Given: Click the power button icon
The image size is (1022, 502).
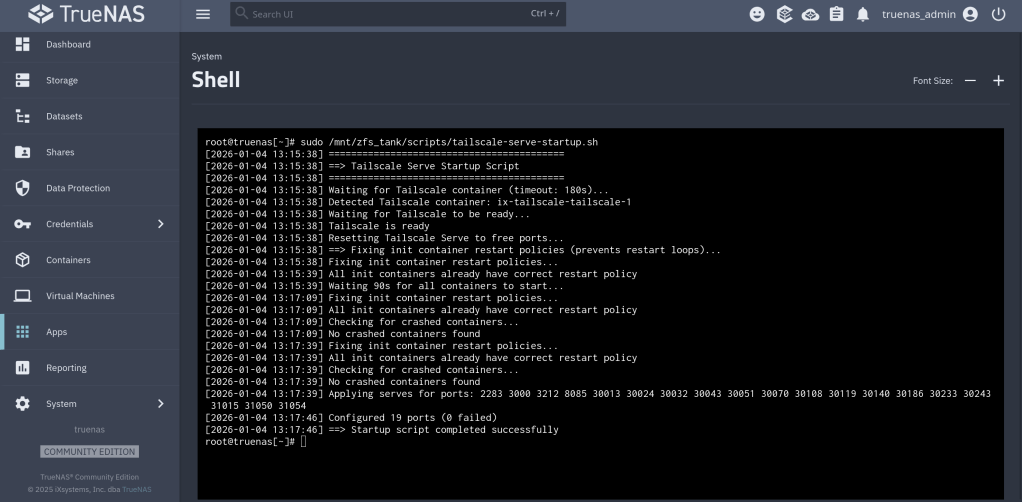Looking at the screenshot, I should pos(997,14).
